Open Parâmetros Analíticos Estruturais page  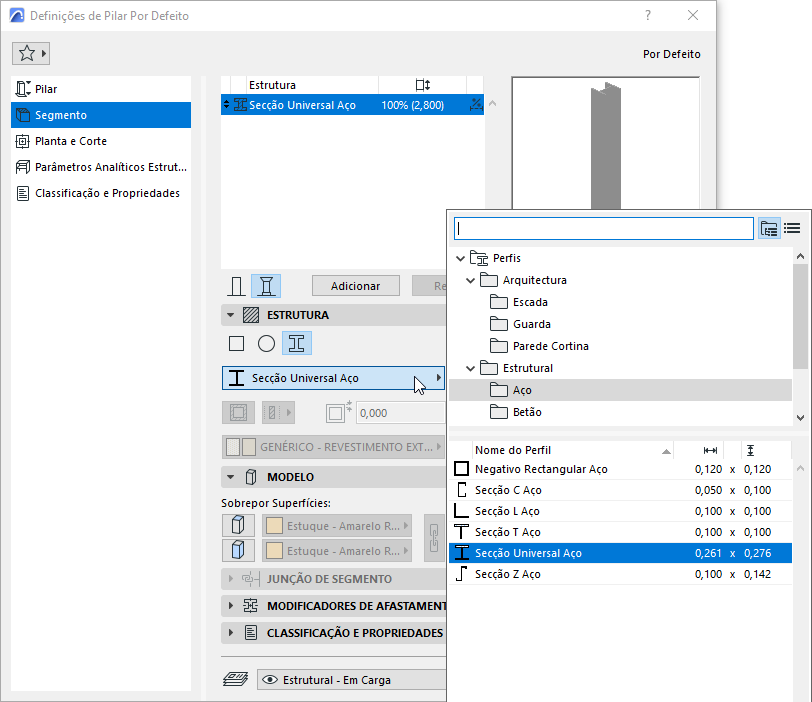coord(101,167)
